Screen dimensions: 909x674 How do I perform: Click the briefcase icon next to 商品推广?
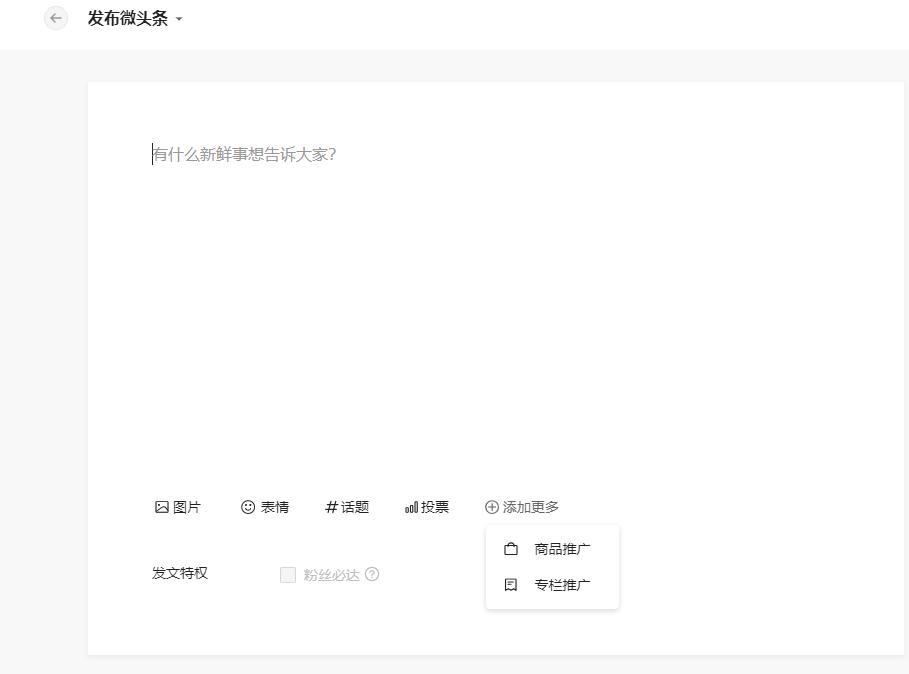point(510,548)
